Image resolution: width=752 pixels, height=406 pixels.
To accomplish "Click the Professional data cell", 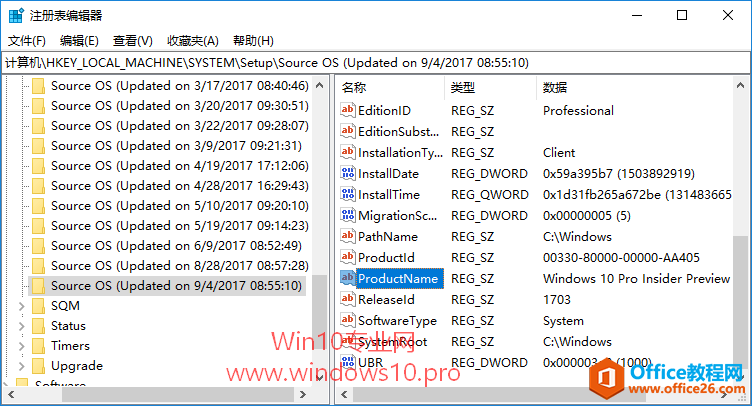I will tap(578, 111).
